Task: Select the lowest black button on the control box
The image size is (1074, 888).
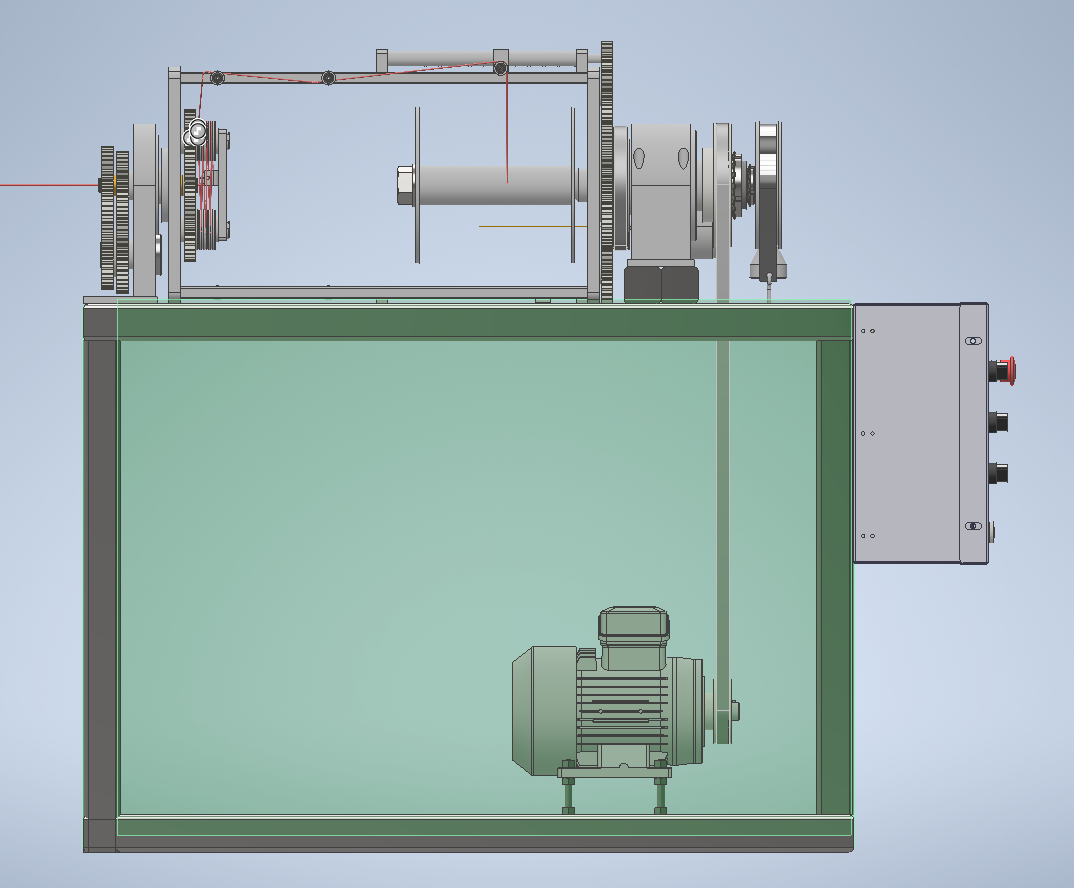Action: 999,473
